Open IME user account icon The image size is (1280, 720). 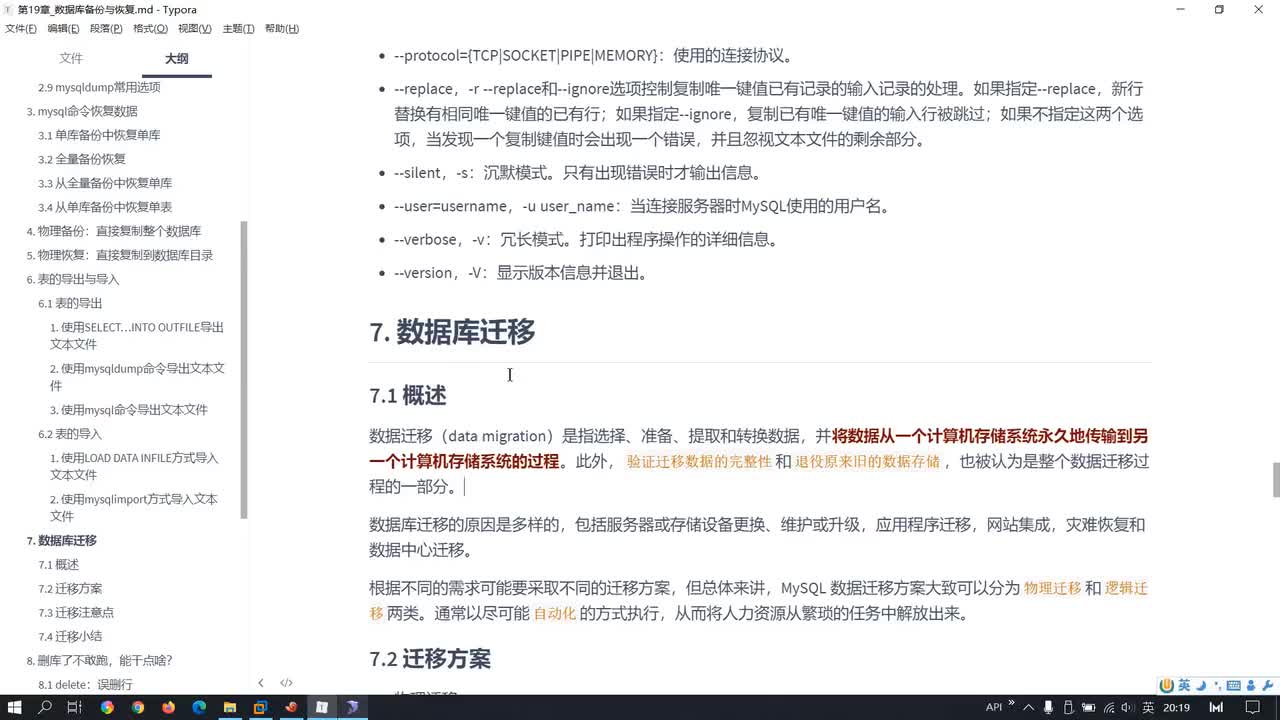click(x=1250, y=685)
